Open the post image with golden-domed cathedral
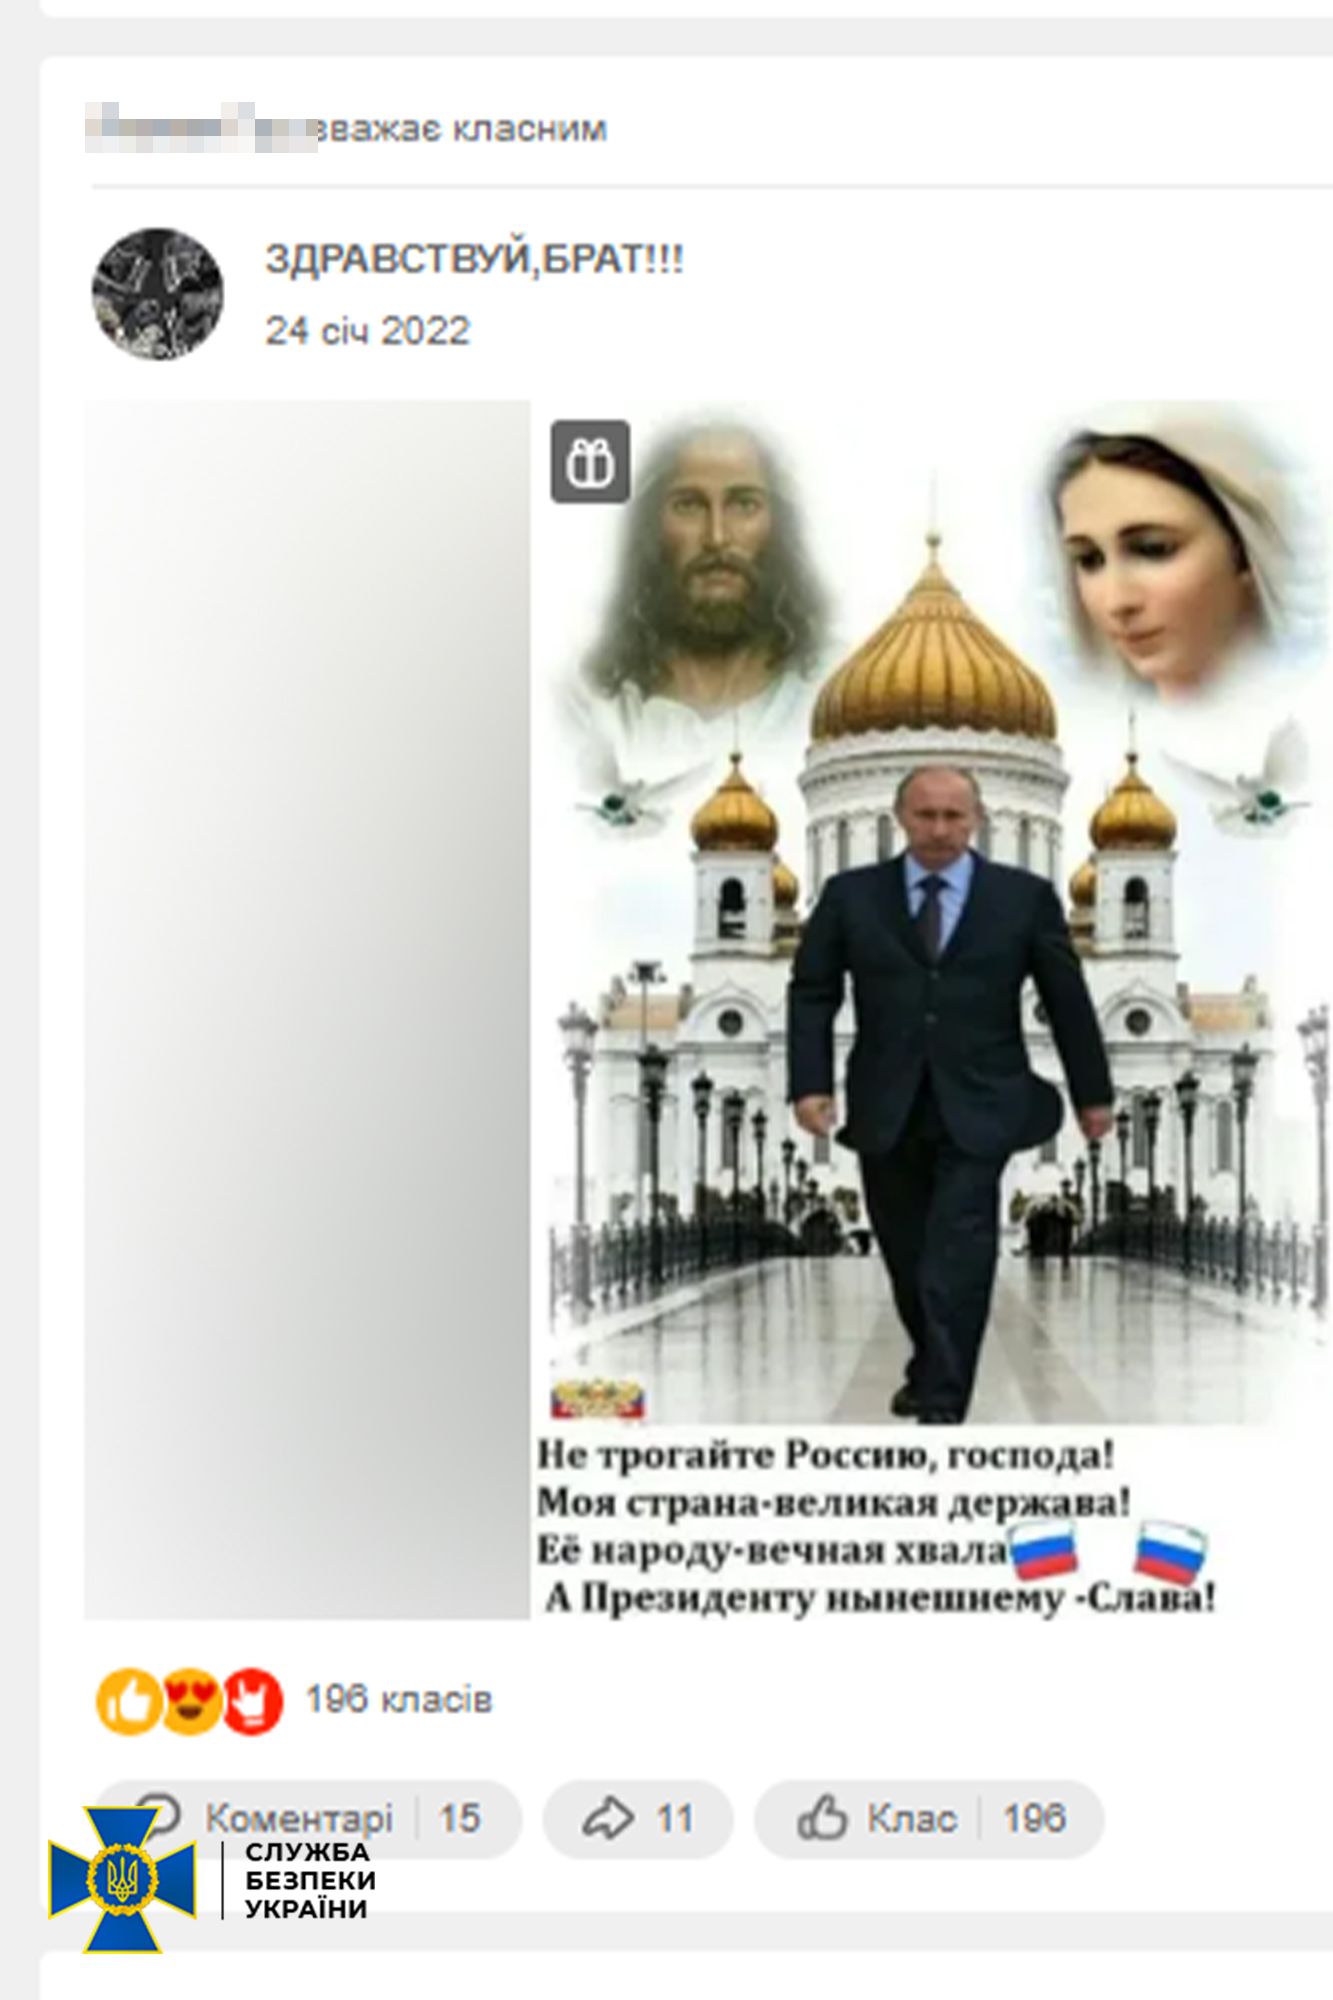 pyautogui.click(x=932, y=1009)
